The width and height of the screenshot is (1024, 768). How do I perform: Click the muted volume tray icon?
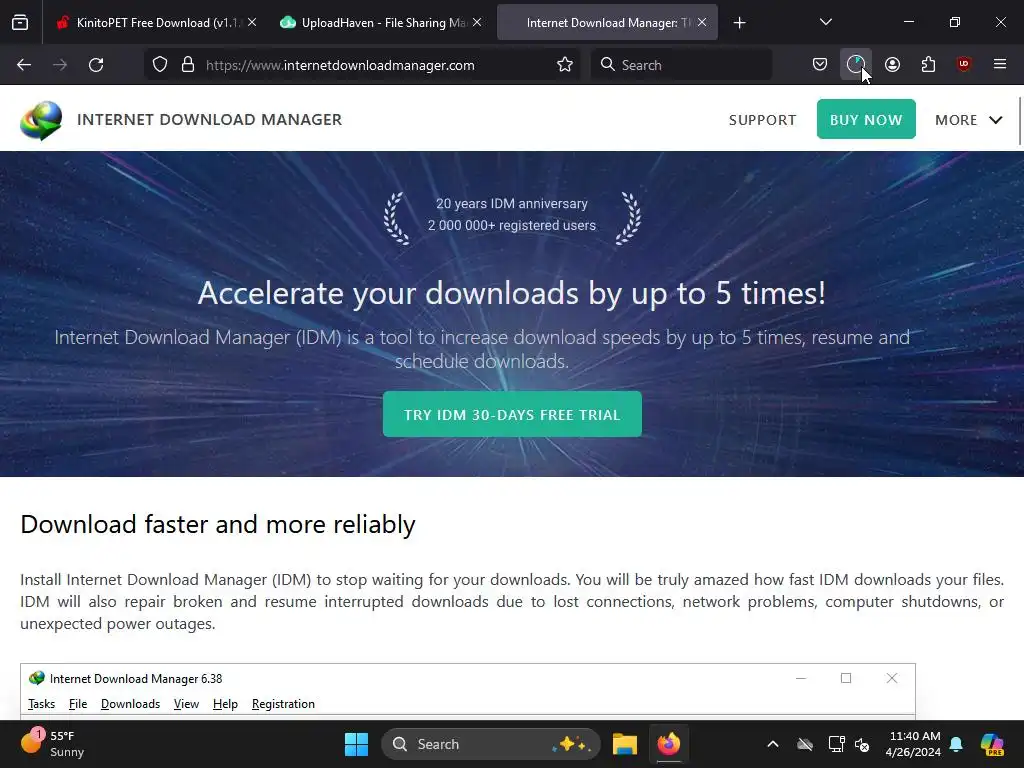pyautogui.click(x=862, y=744)
